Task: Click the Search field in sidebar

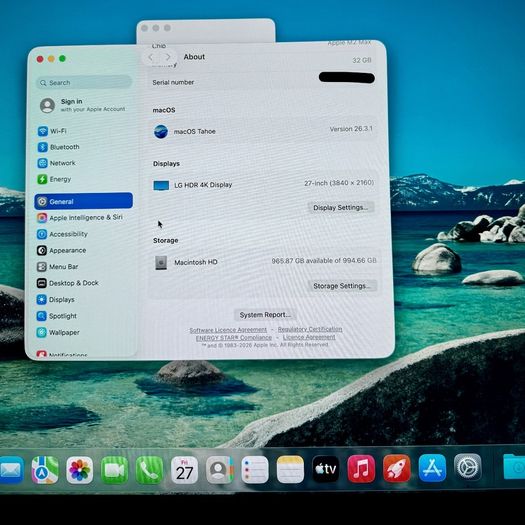Action: point(84,82)
